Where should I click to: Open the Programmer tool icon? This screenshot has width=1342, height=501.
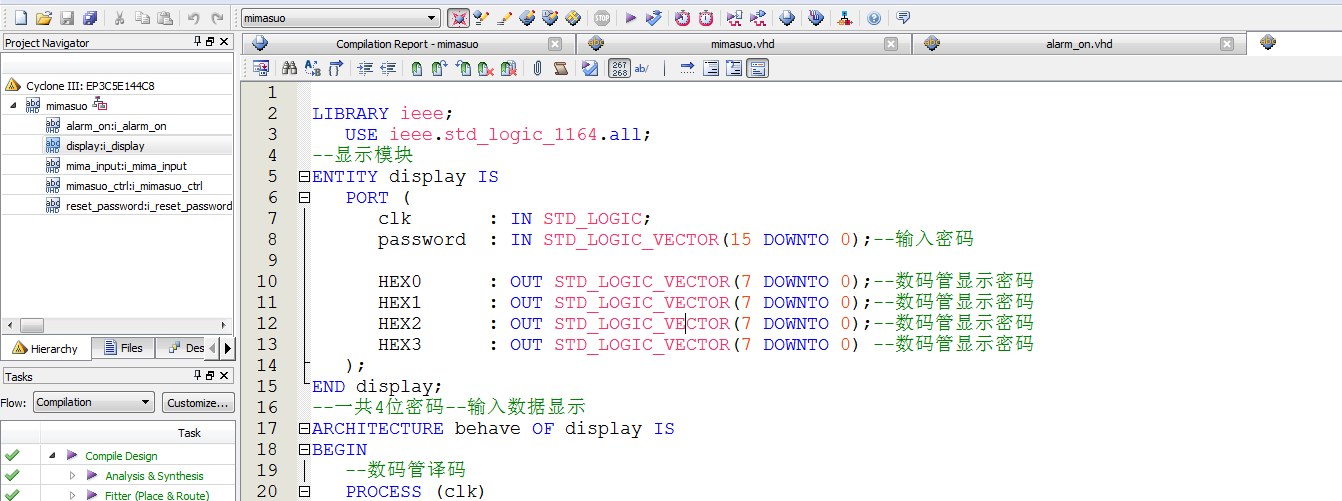(x=816, y=18)
